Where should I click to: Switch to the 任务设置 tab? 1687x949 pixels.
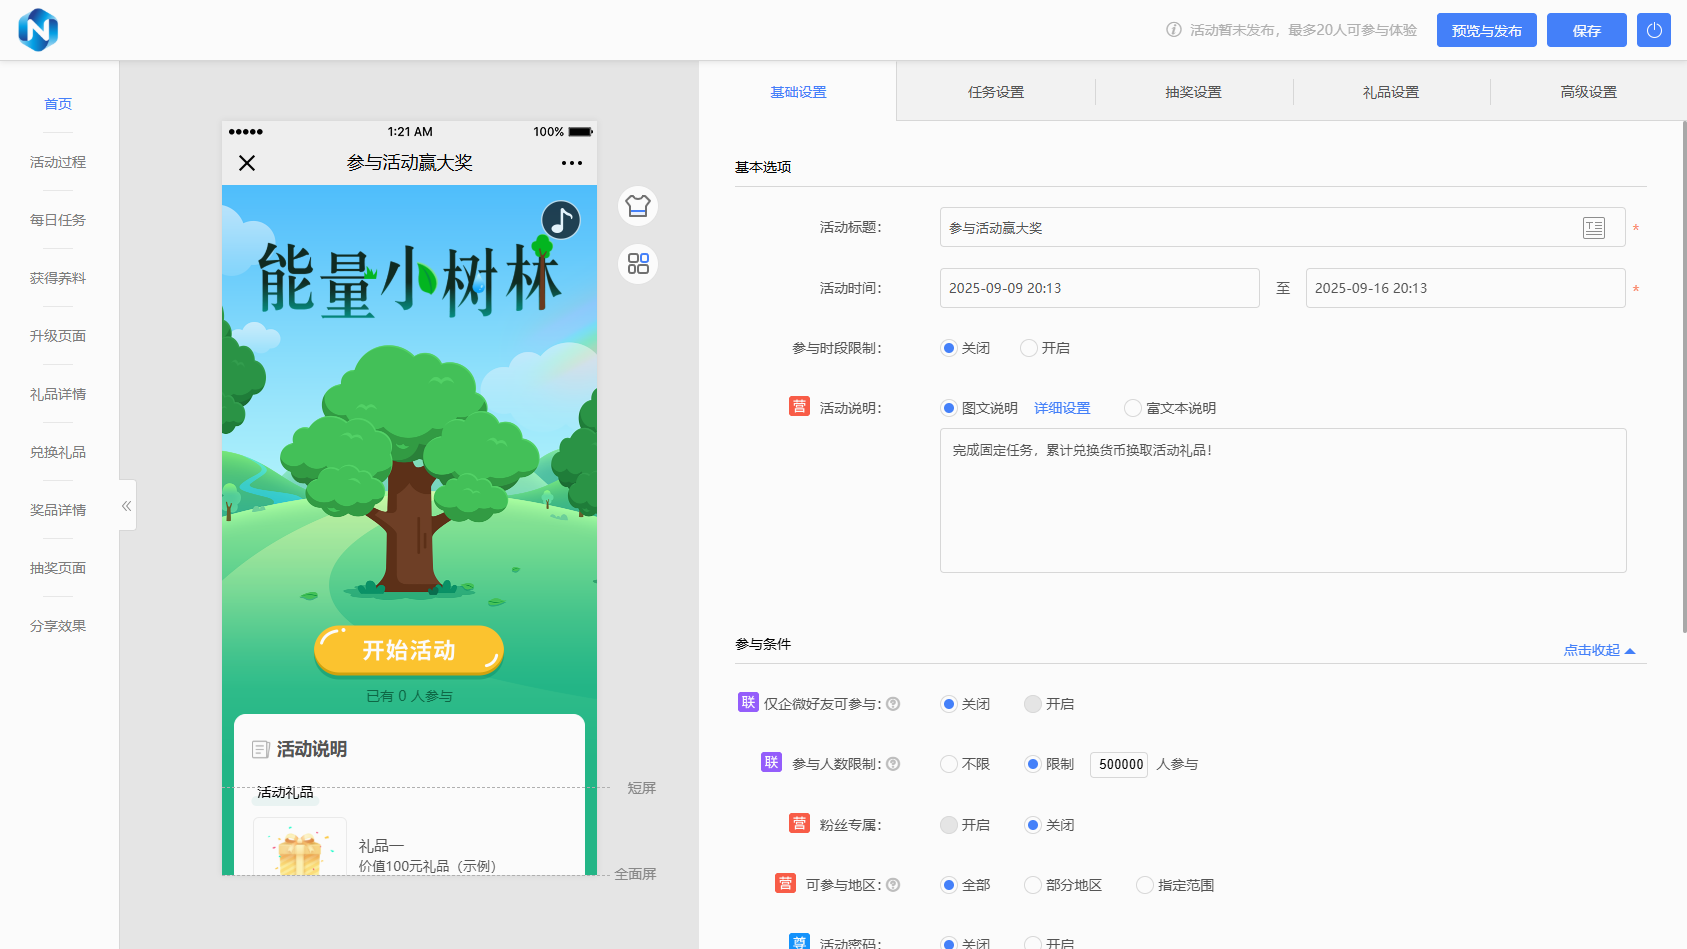pos(995,91)
